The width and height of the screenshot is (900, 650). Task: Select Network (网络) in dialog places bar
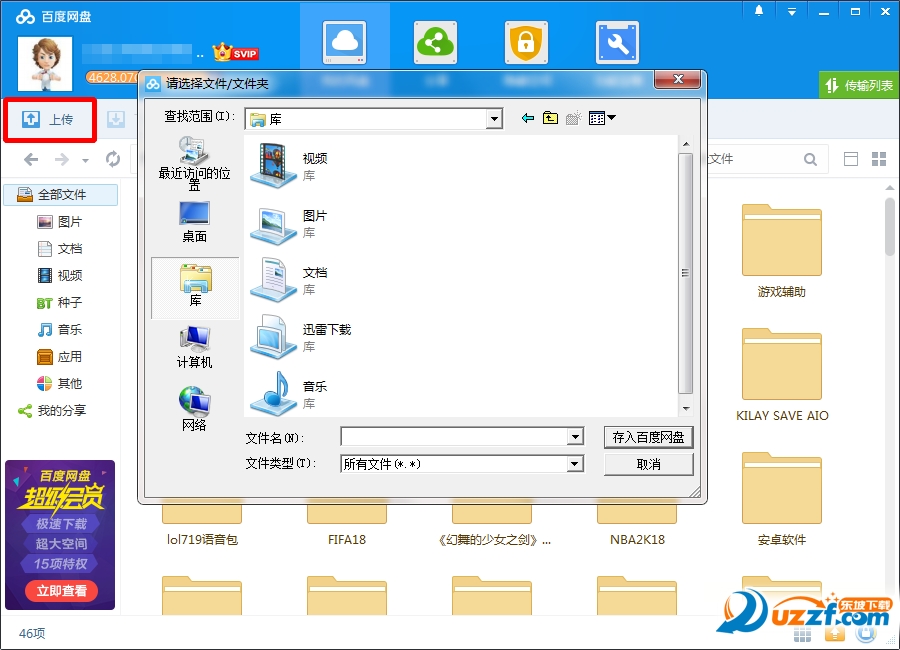(x=195, y=409)
